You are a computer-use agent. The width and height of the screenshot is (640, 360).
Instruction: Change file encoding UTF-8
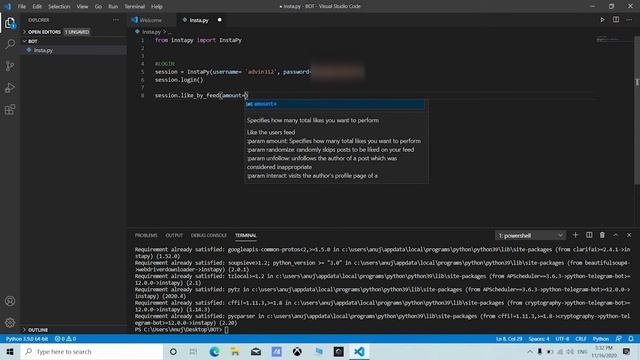pos(562,339)
